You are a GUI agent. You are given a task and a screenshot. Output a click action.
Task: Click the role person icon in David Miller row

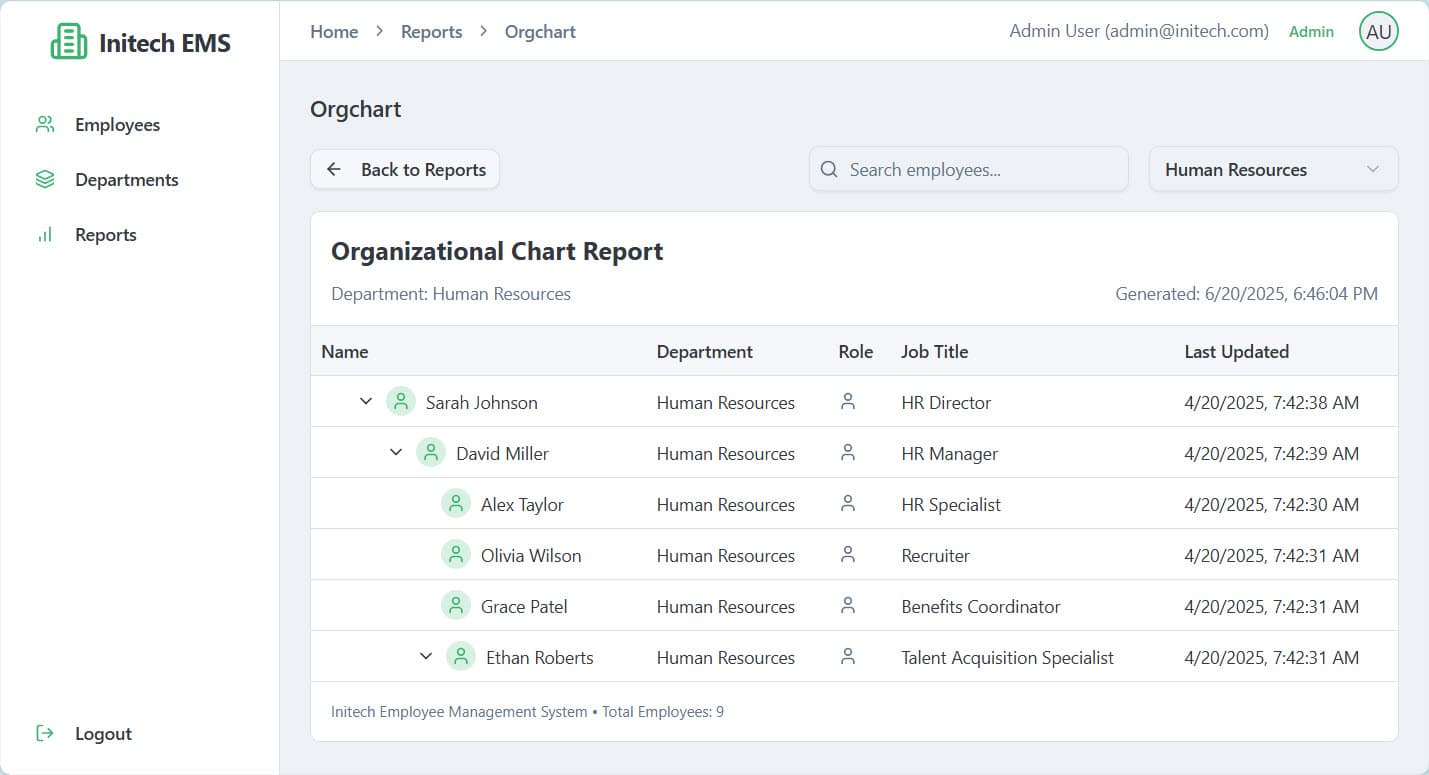[848, 453]
